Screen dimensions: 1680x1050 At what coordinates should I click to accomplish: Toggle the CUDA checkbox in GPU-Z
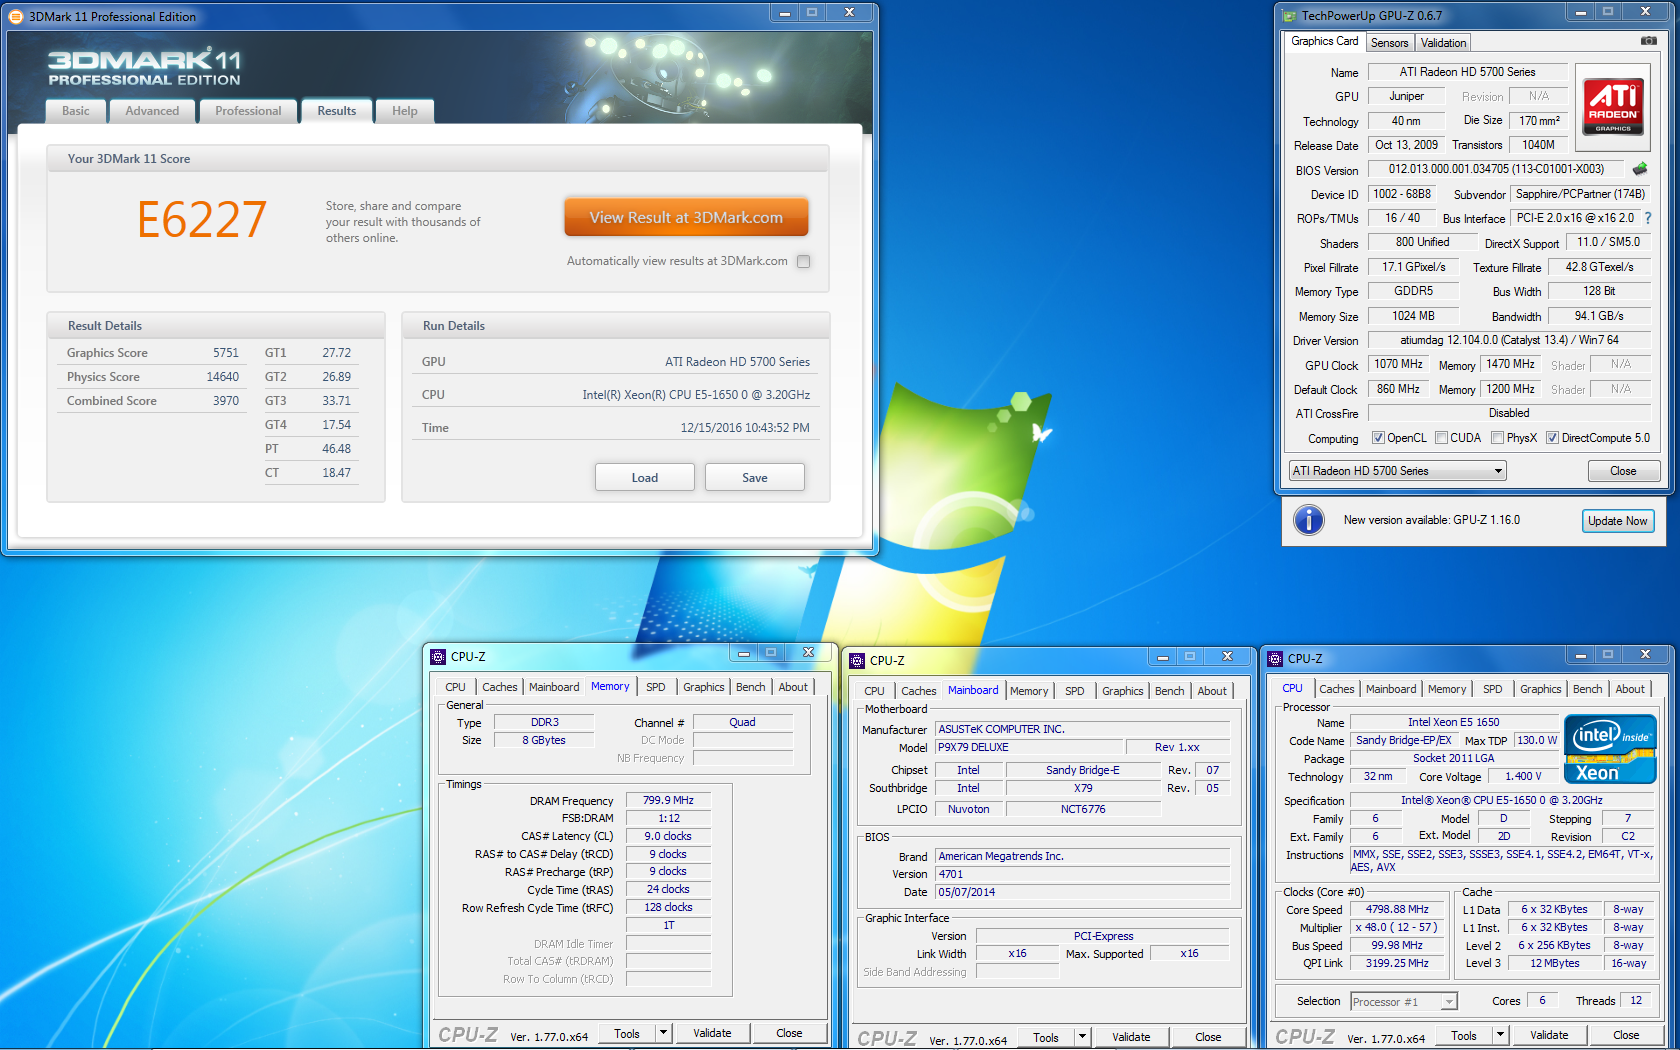pyautogui.click(x=1441, y=438)
